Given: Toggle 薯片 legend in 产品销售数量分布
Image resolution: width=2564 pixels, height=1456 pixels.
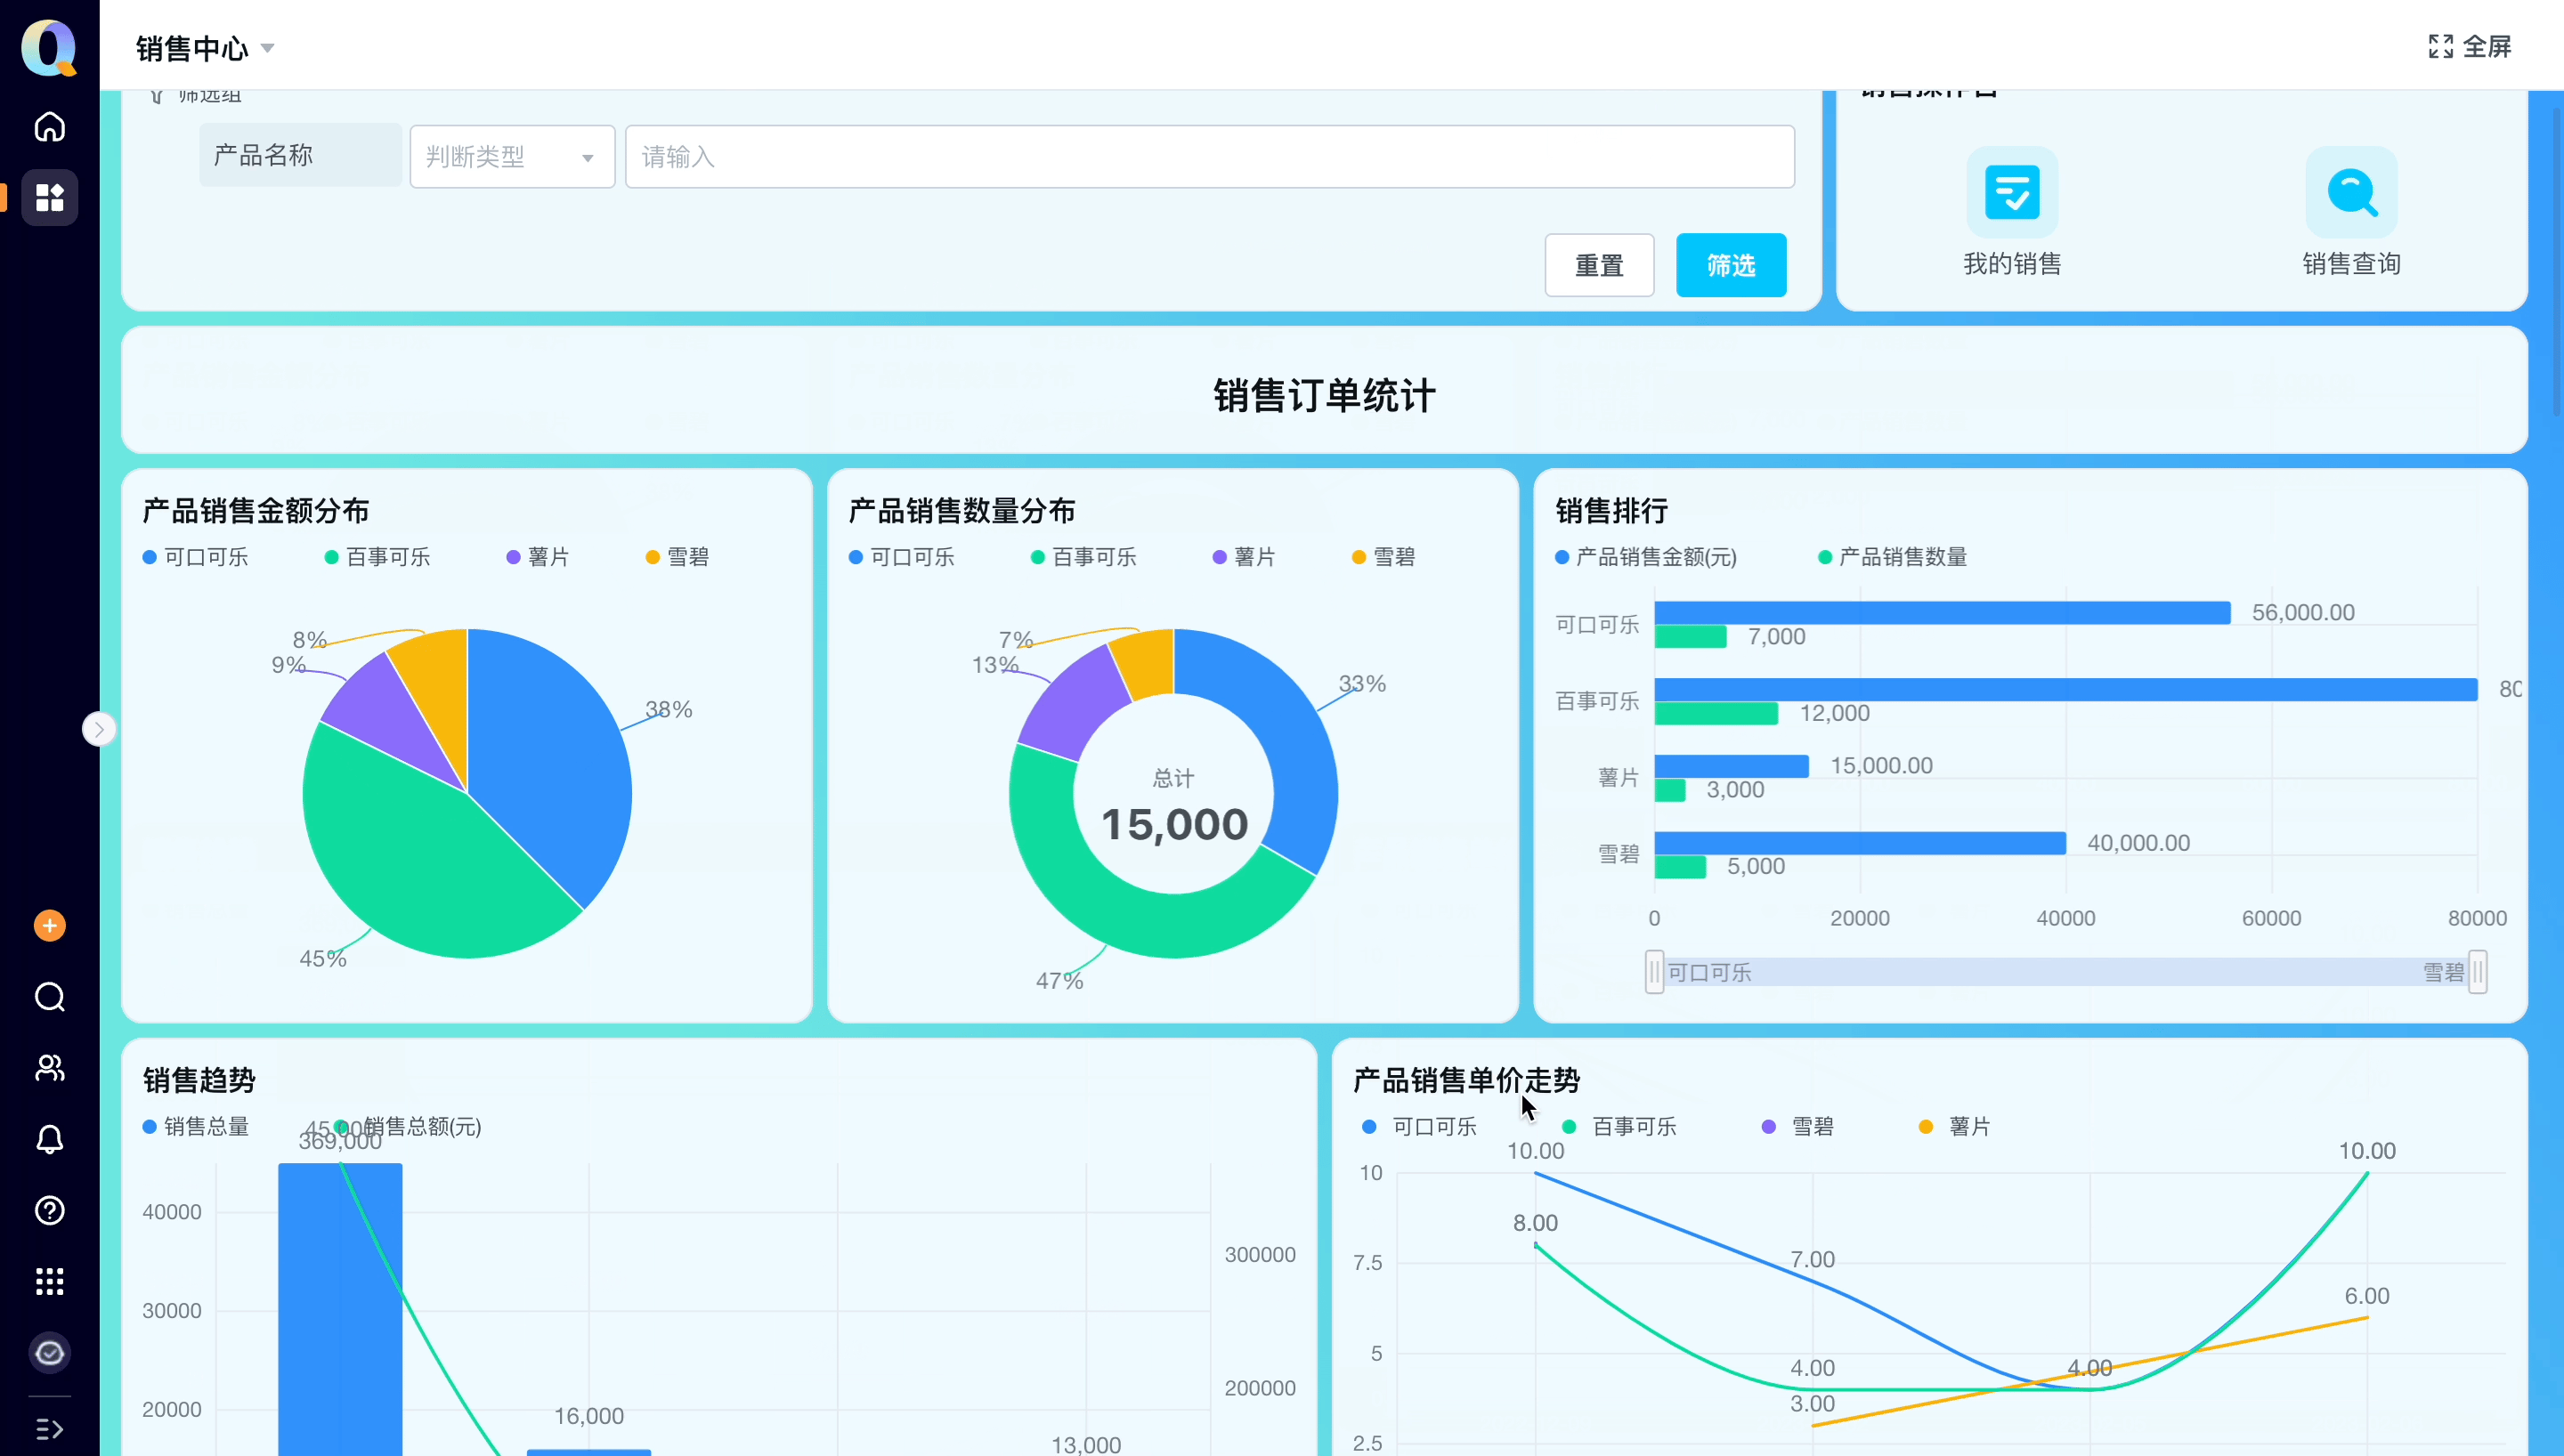Looking at the screenshot, I should click(1244, 557).
